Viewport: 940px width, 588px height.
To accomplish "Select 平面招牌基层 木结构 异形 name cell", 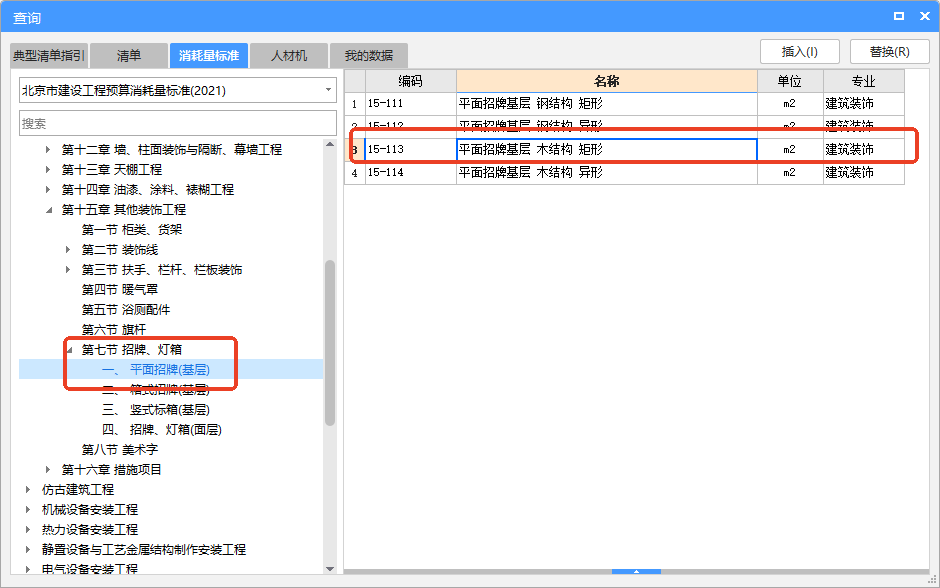I will 607,173.
